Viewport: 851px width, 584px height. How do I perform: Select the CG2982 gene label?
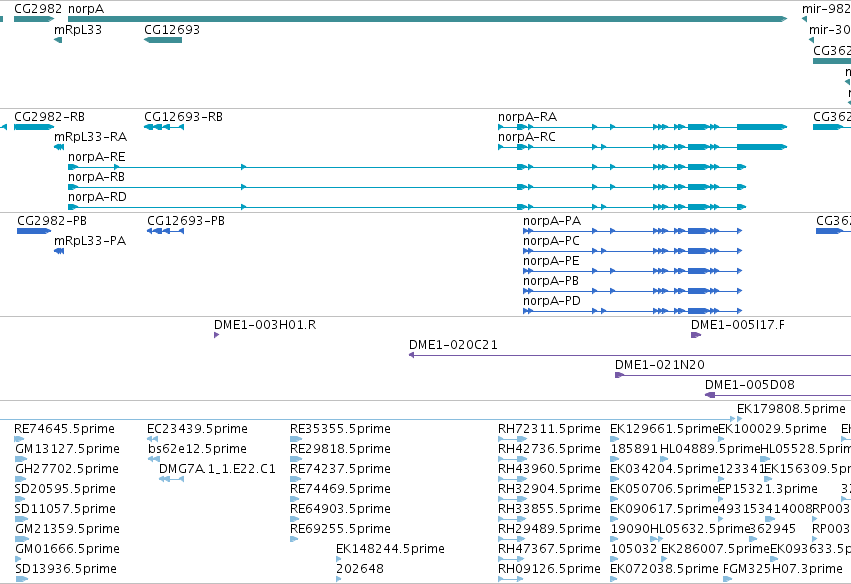[37, 9]
